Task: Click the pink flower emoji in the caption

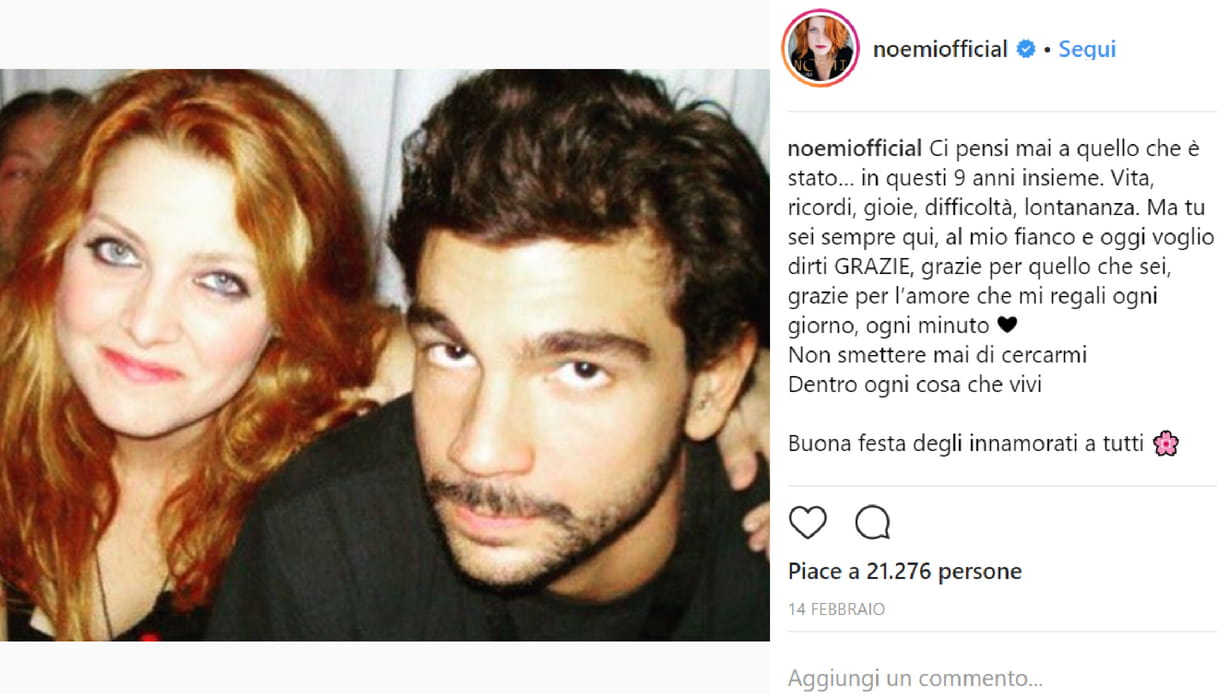Action: click(1166, 443)
